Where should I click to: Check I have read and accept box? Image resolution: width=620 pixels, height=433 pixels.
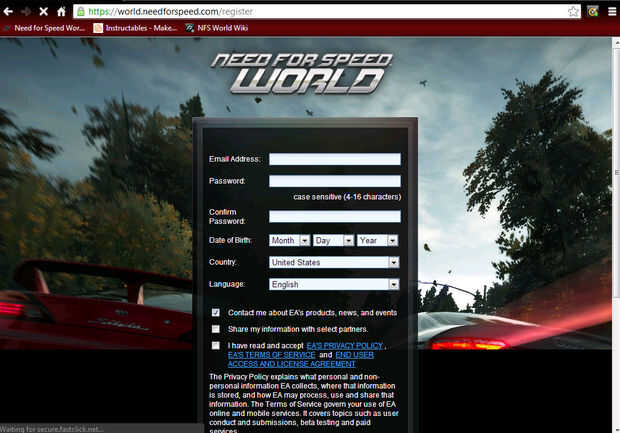215,346
